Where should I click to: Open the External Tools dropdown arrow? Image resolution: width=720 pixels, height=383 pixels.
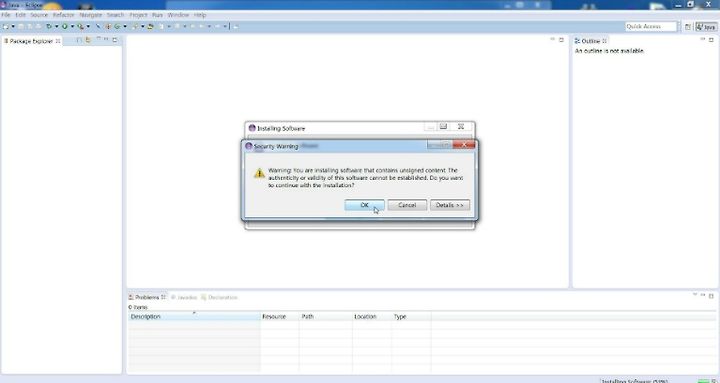point(88,26)
